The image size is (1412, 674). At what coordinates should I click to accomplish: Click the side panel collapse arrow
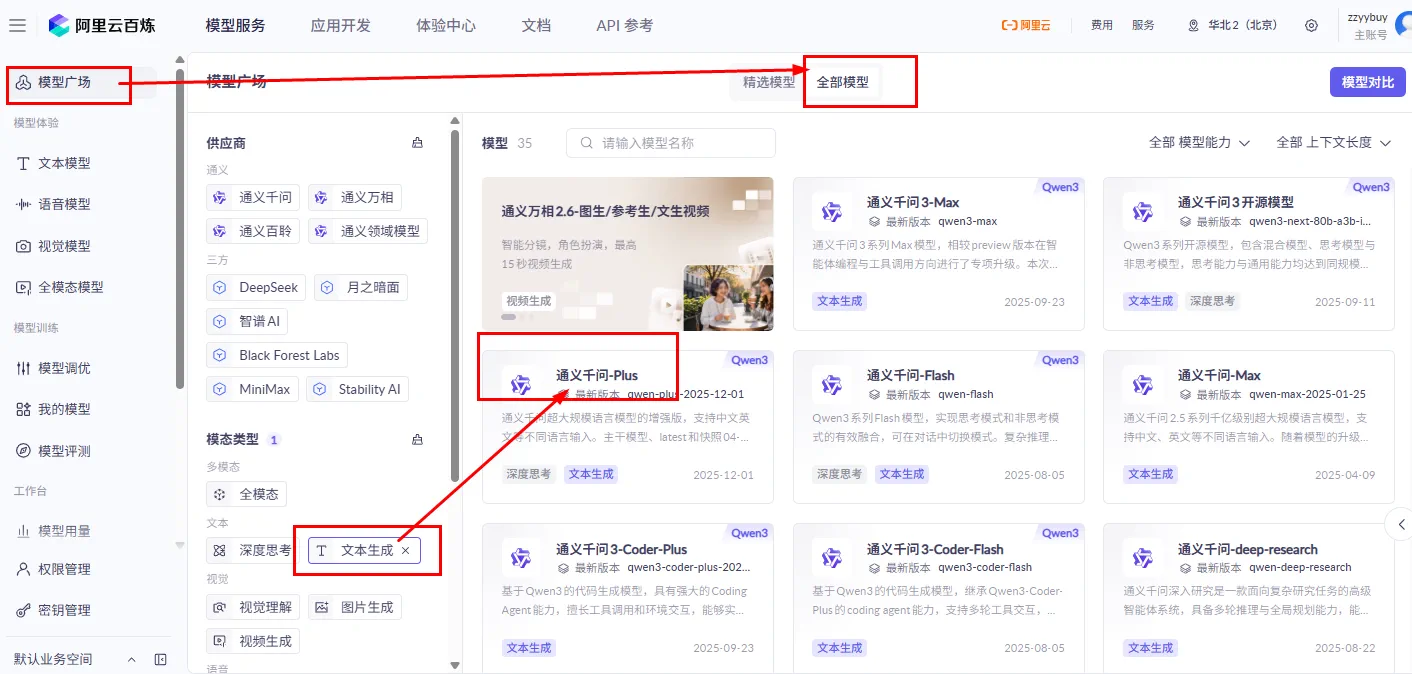click(x=1400, y=524)
